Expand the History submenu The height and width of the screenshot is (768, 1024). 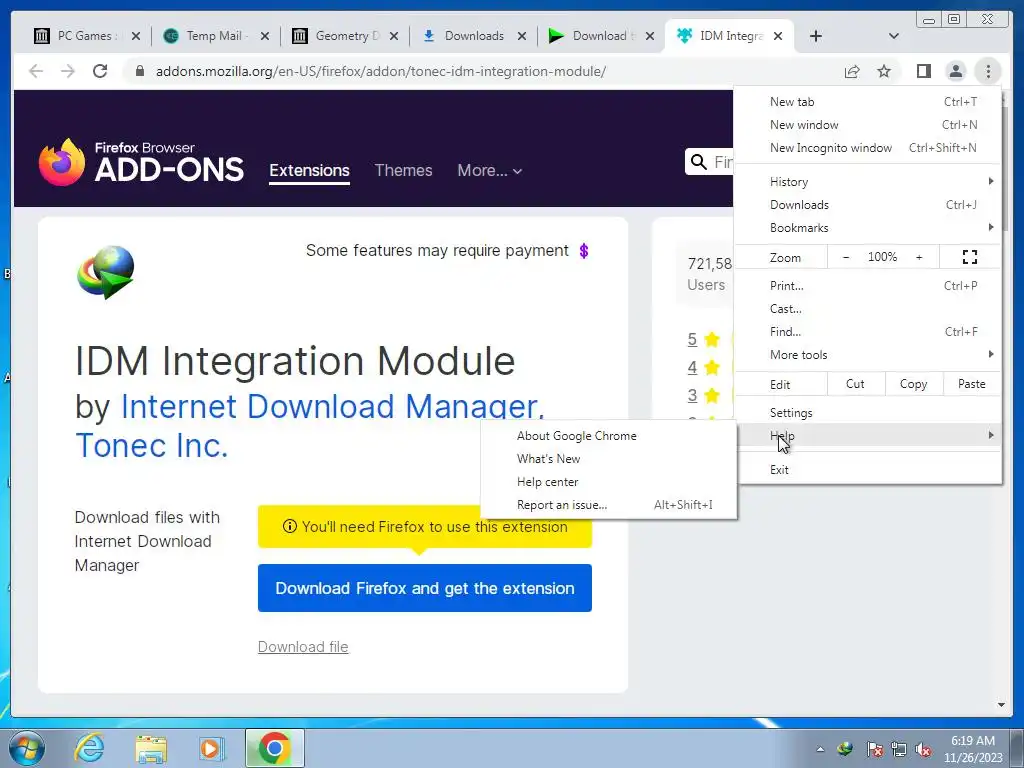(869, 182)
